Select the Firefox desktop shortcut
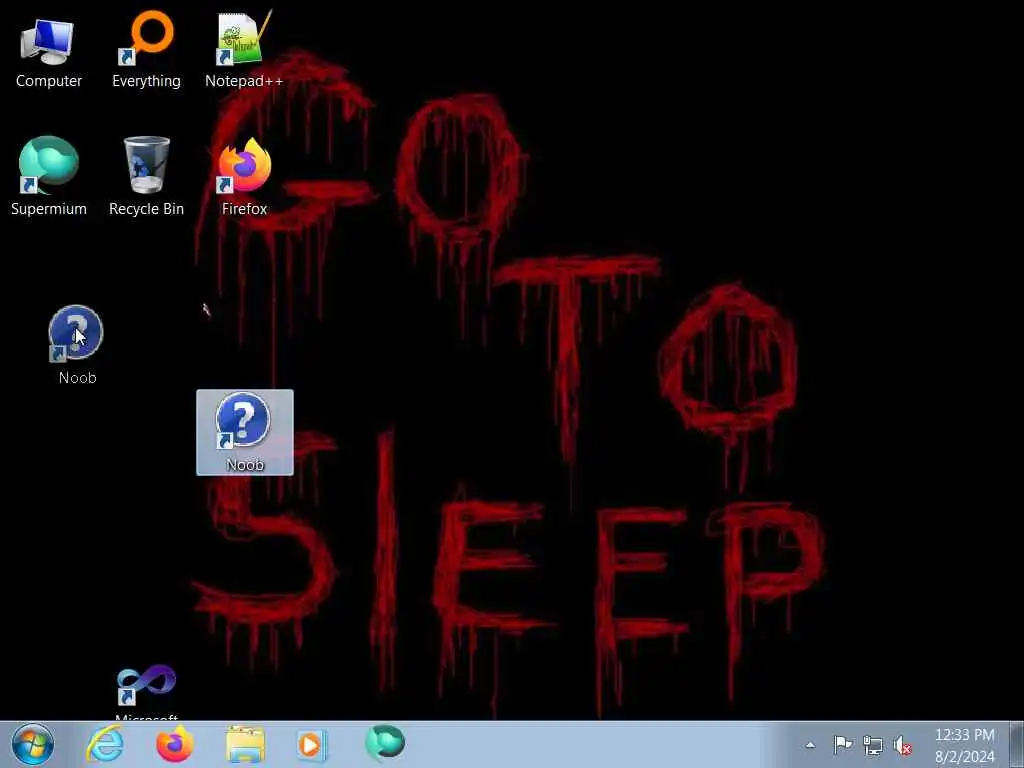The width and height of the screenshot is (1024, 768). click(x=244, y=176)
